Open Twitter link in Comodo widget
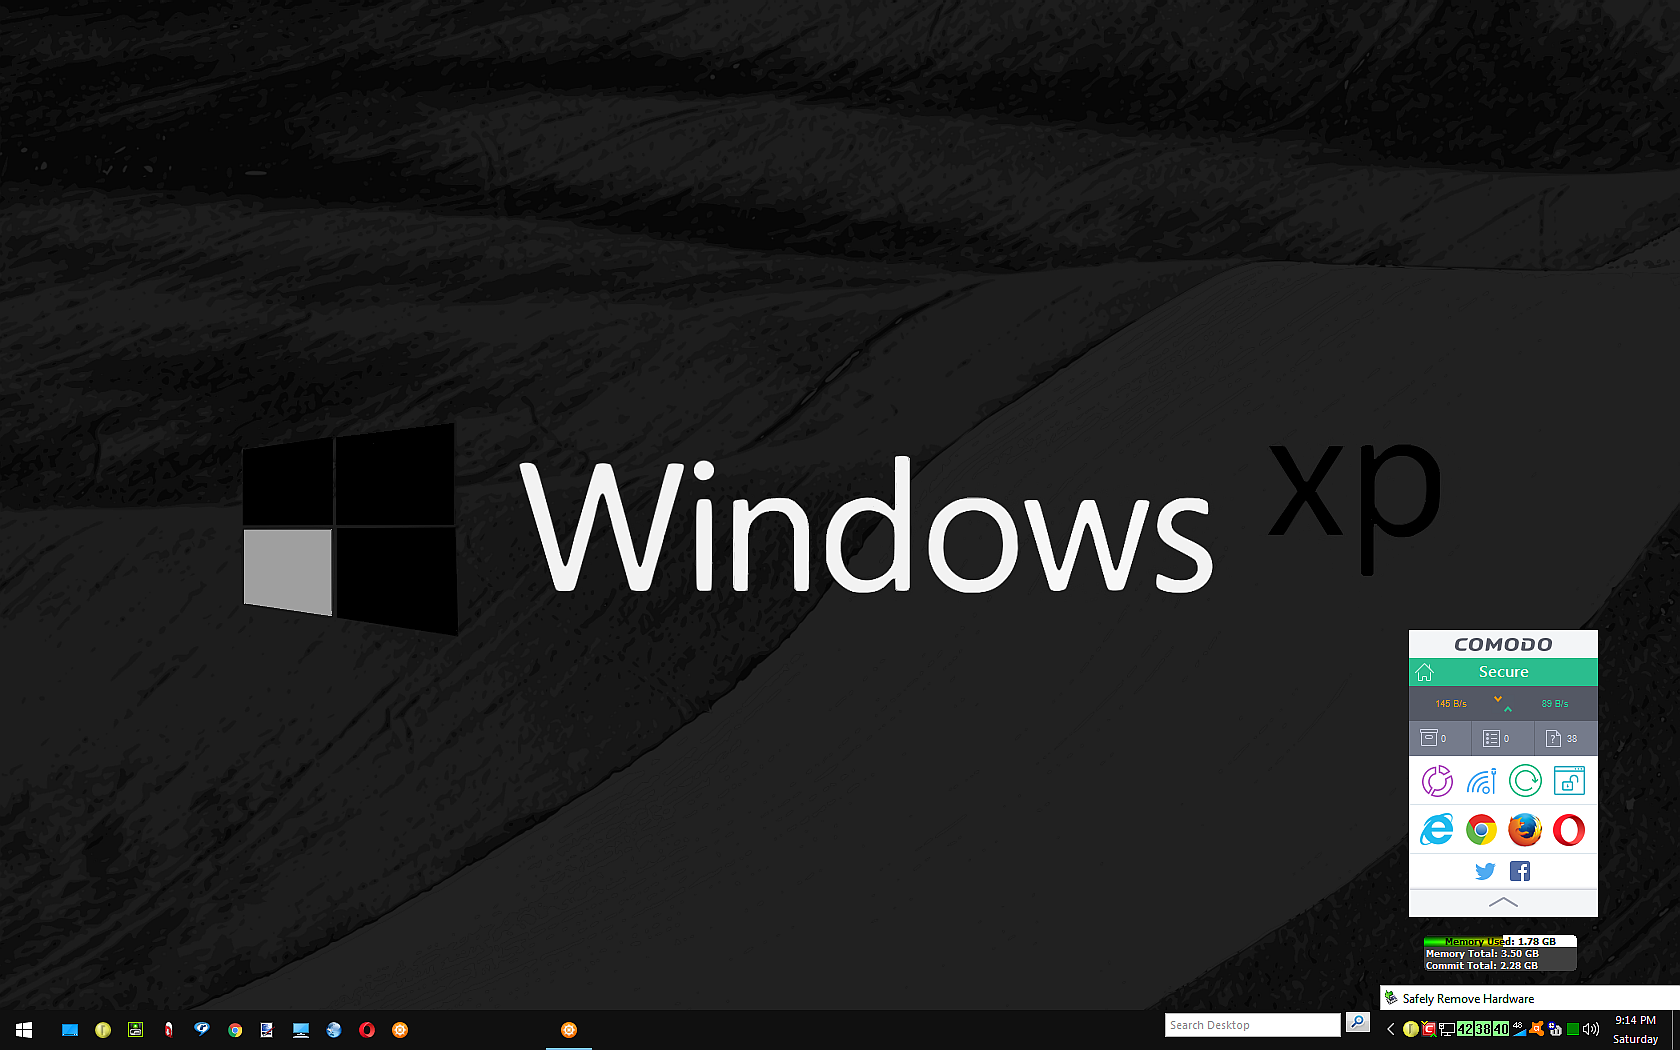The image size is (1680, 1050). click(x=1485, y=871)
